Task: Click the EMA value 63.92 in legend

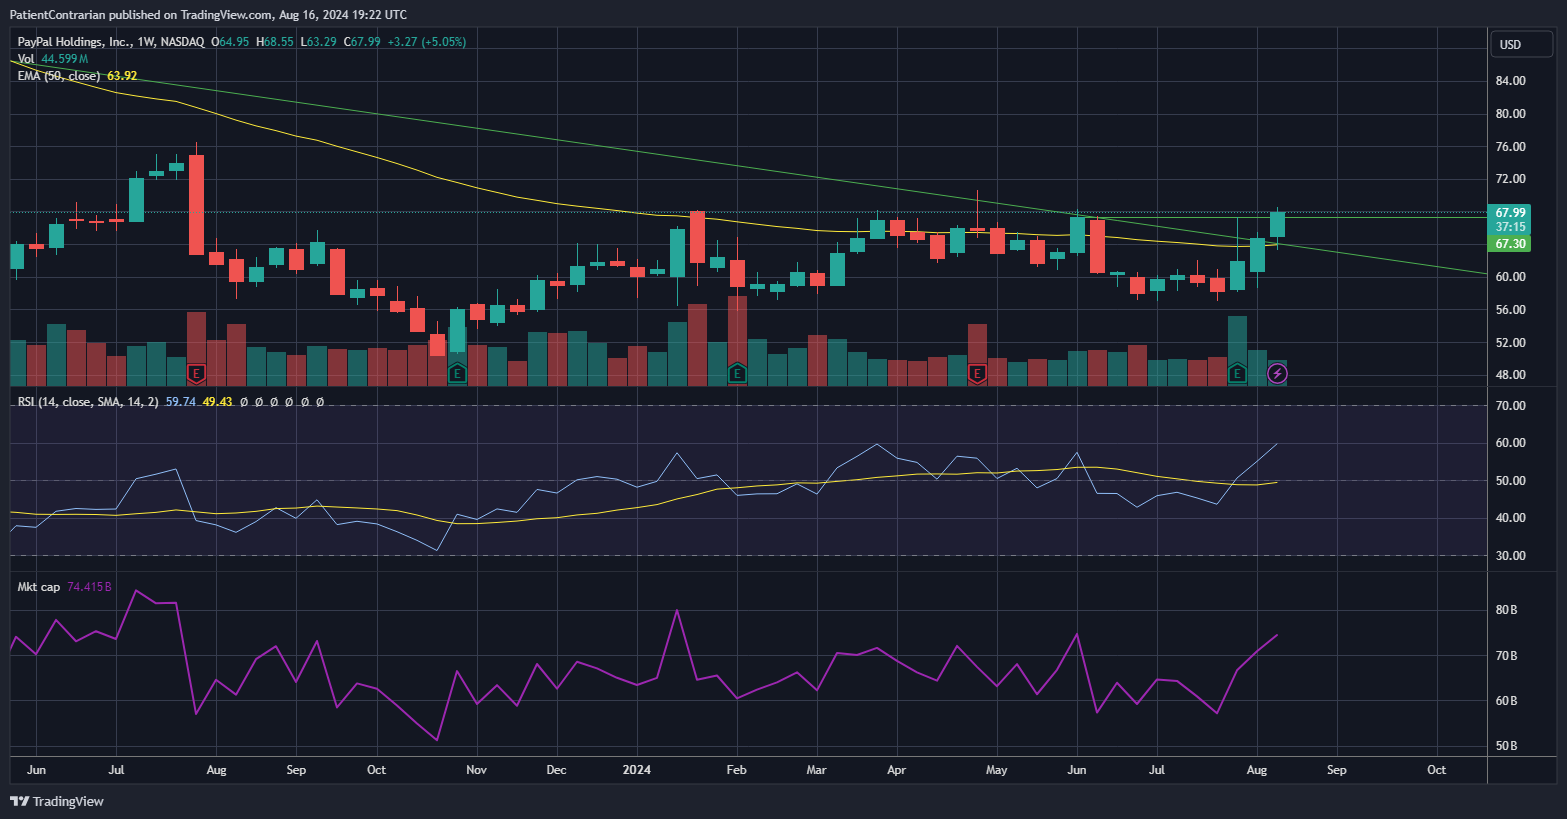Action: 122,76
